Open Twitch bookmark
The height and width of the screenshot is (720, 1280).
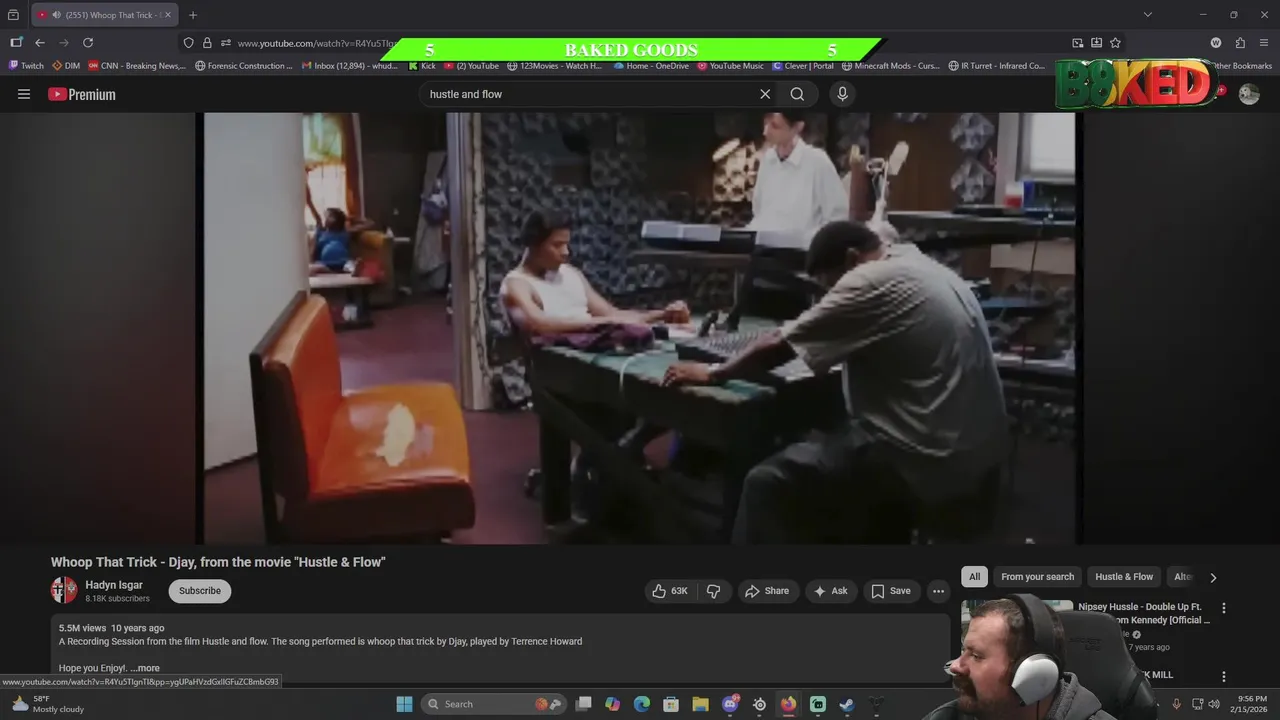(27, 66)
